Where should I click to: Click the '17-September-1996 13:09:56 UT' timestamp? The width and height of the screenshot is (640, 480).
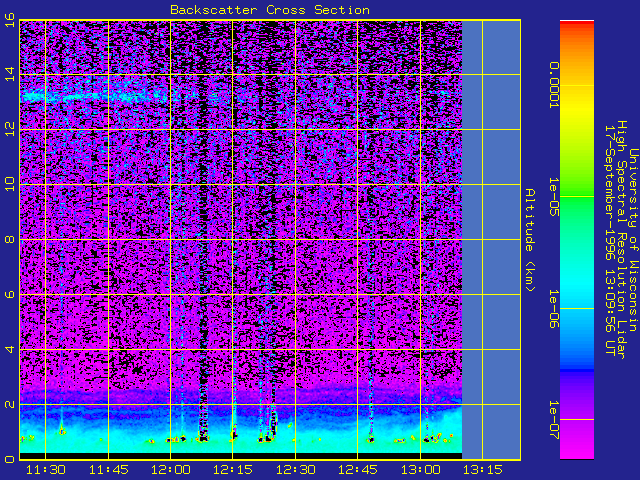[609, 240]
